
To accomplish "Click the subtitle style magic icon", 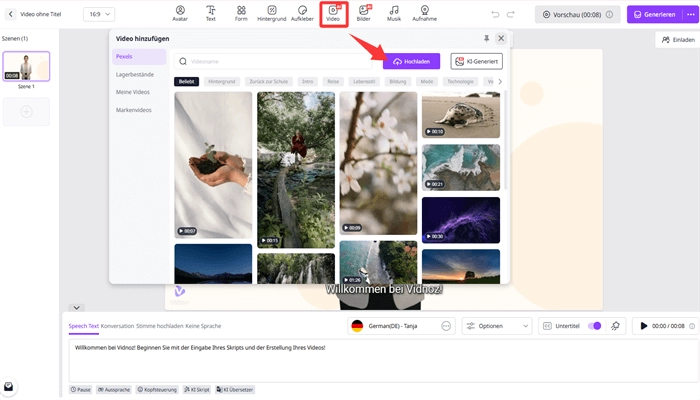I will click(x=615, y=326).
